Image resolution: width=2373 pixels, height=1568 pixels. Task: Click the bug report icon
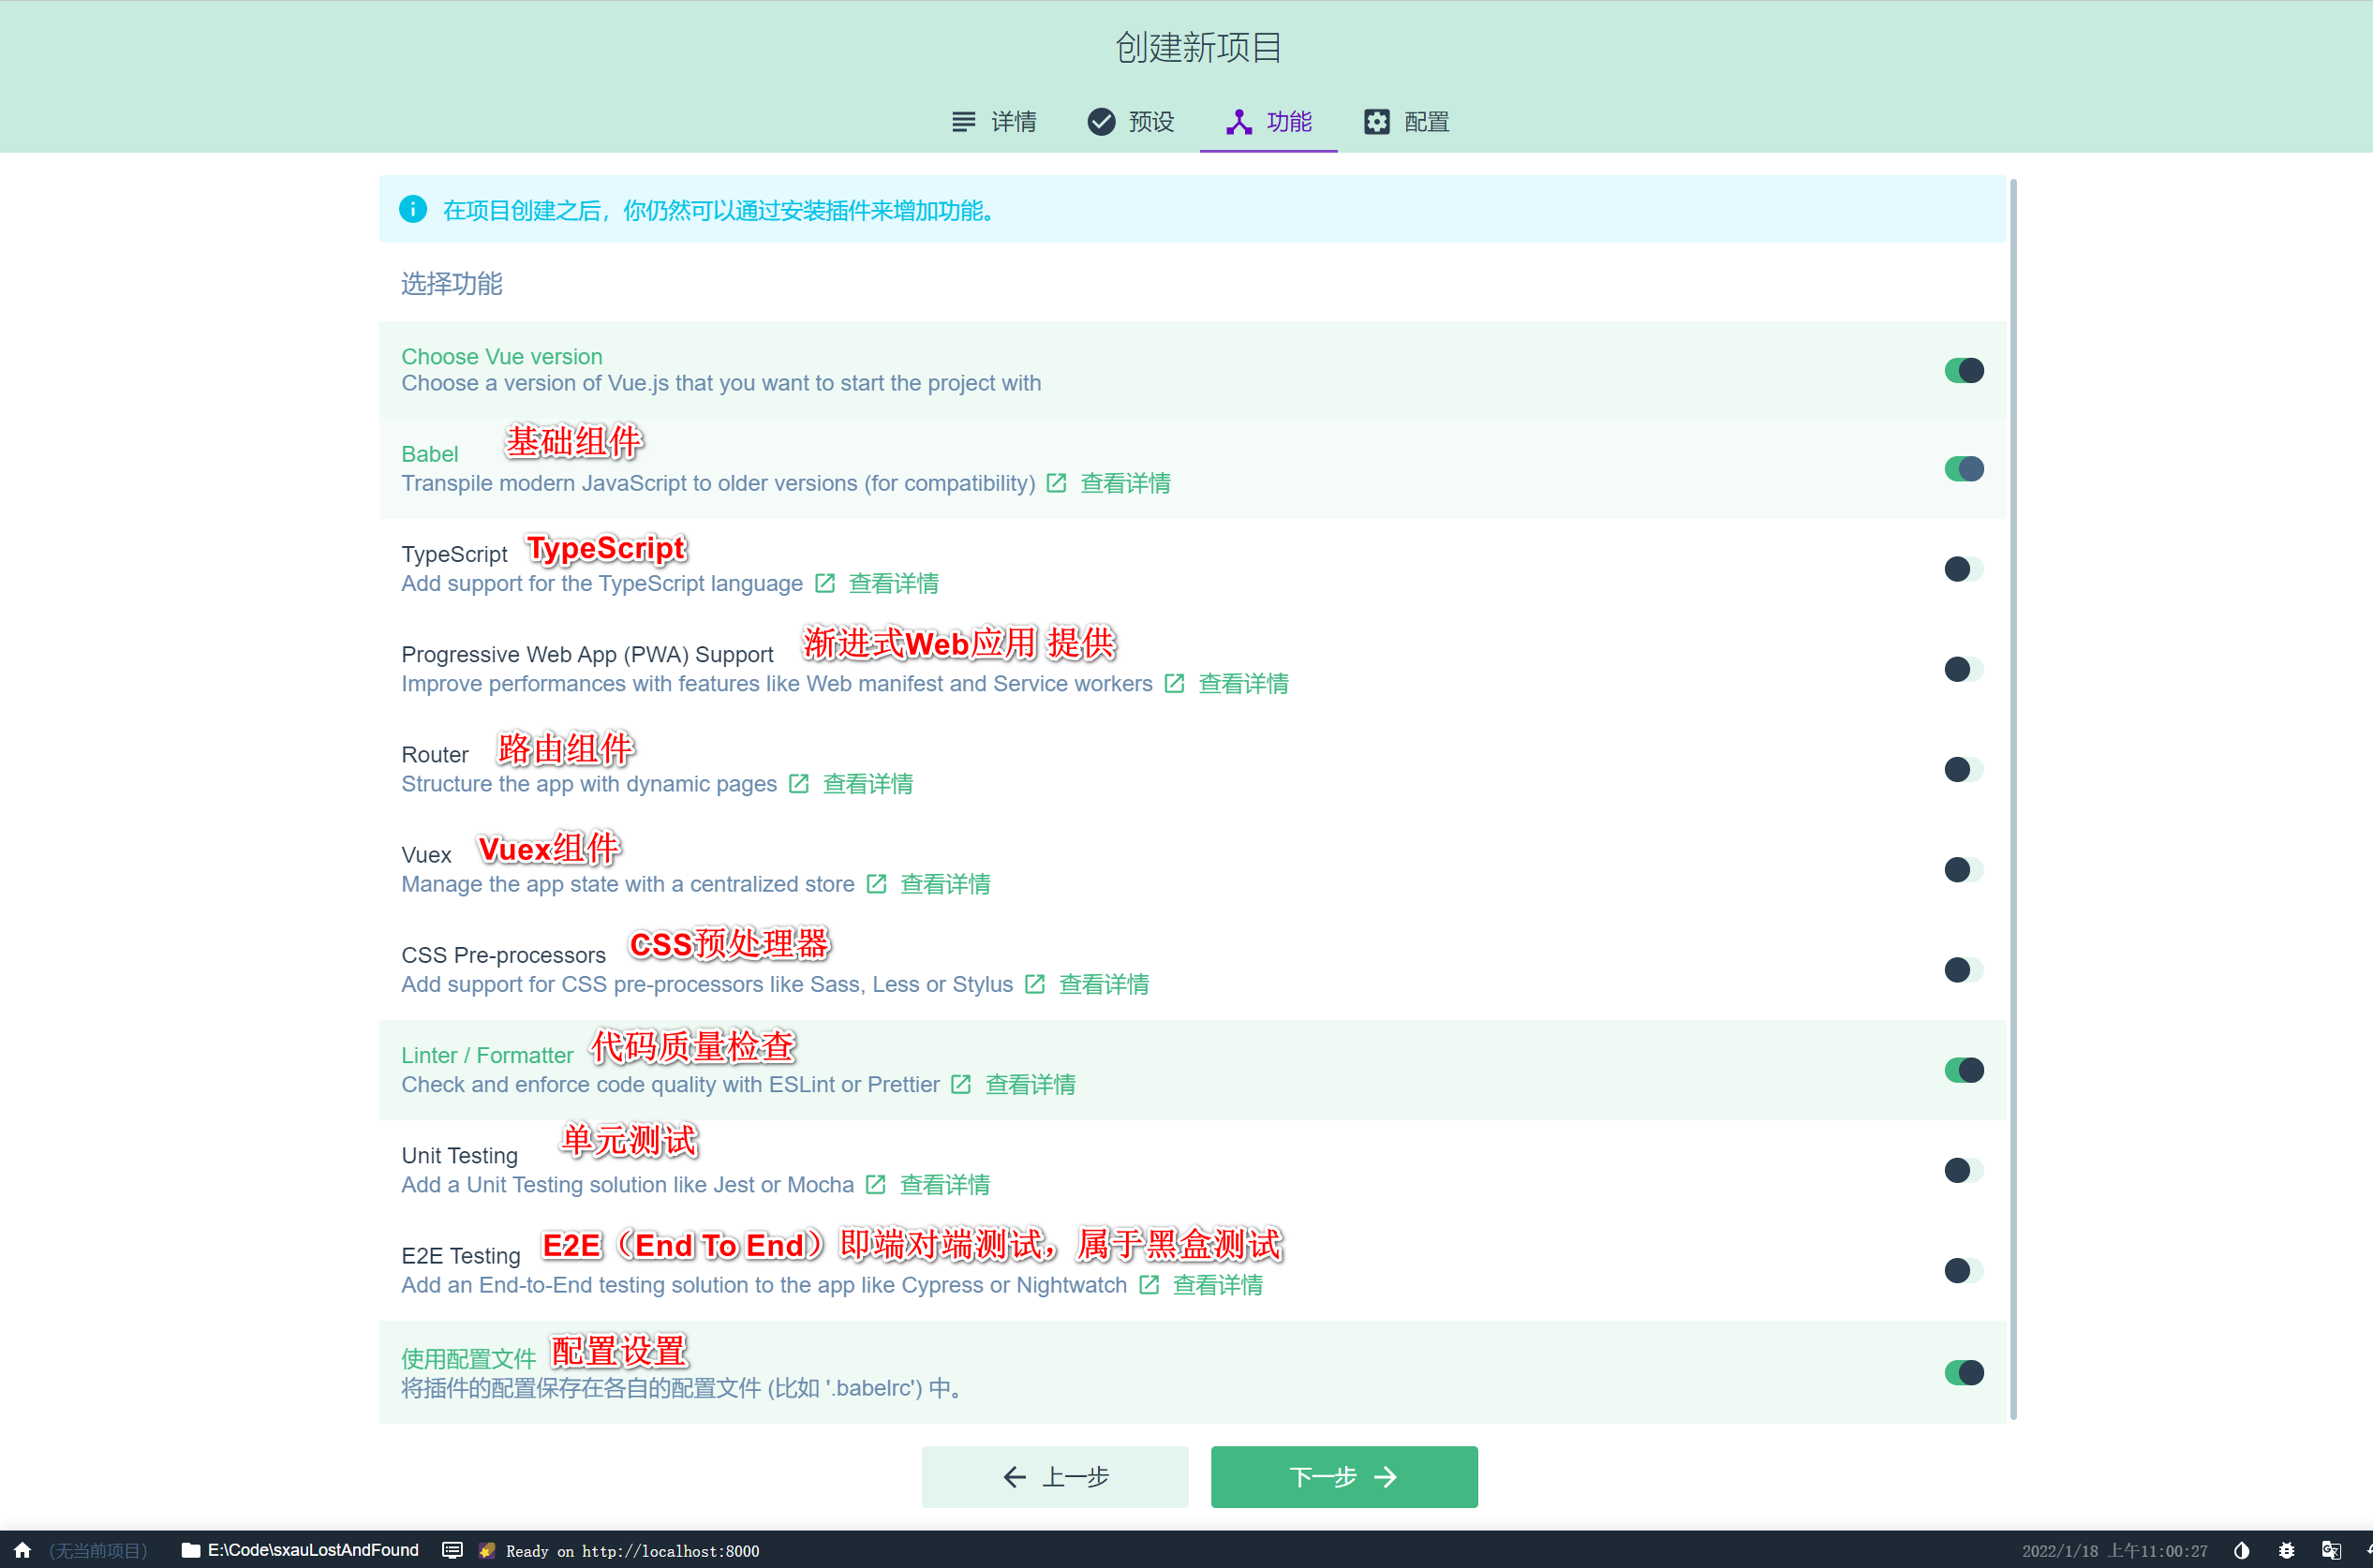(2286, 1550)
